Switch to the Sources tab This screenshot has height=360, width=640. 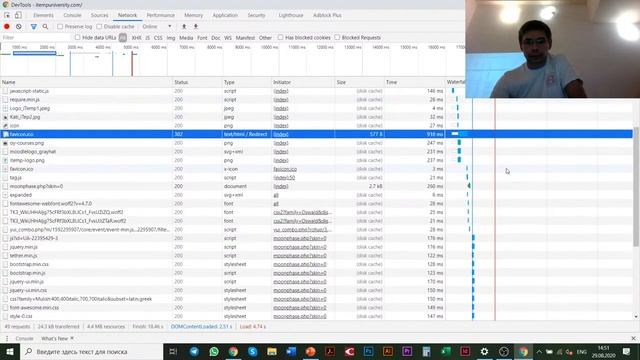coord(100,15)
